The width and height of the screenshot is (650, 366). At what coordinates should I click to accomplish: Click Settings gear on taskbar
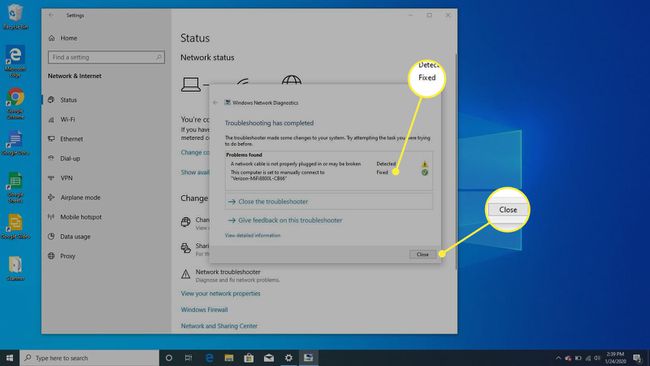coord(289,358)
